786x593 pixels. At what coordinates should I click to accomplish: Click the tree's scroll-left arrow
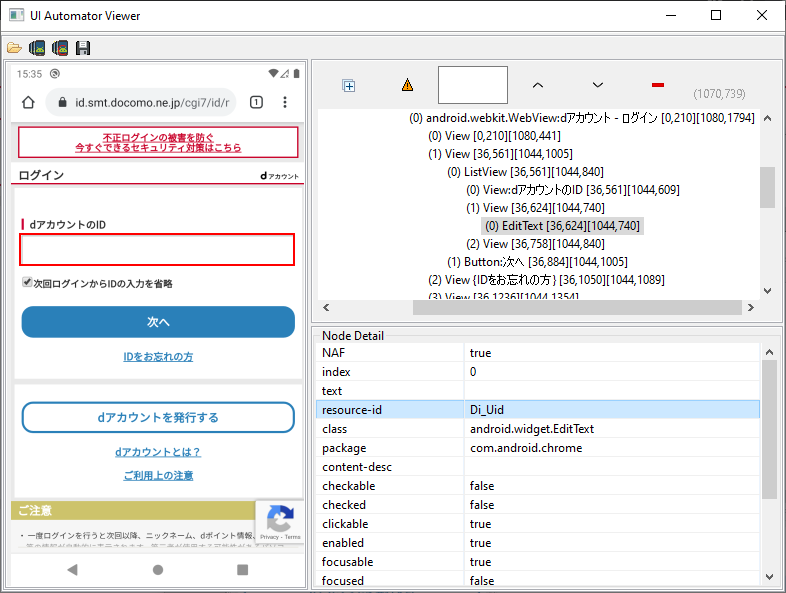(326, 307)
